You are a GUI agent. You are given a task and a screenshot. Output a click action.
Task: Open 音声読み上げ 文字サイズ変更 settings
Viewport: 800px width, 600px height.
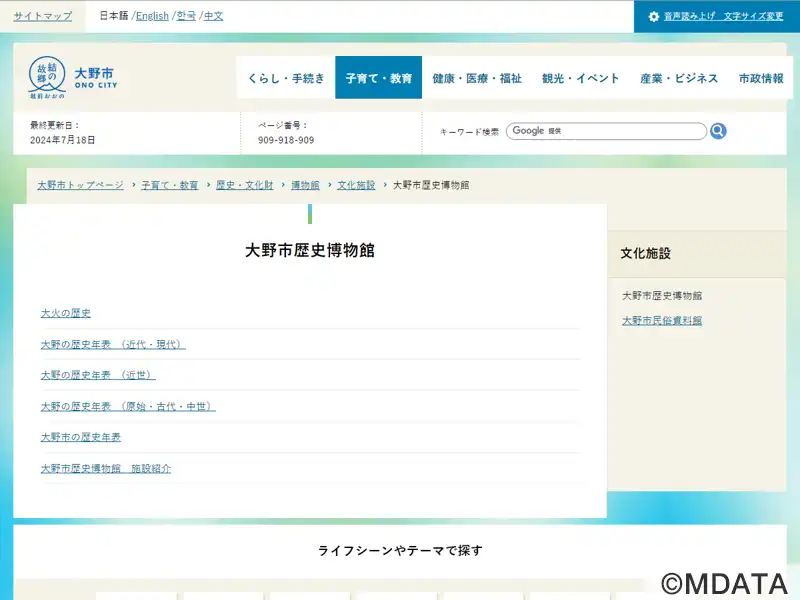(723, 16)
